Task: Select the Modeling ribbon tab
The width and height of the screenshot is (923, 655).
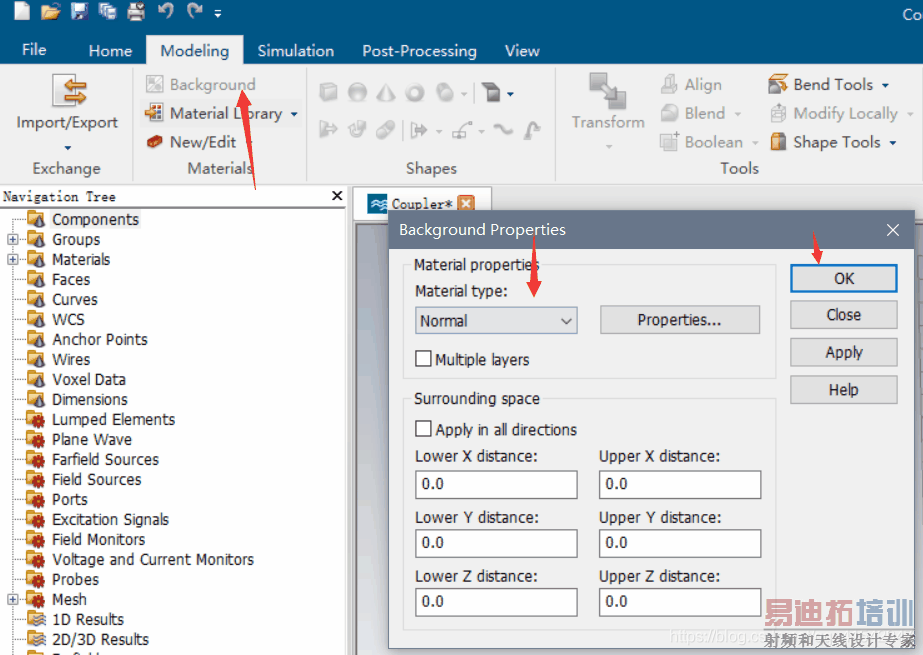Action: point(195,51)
